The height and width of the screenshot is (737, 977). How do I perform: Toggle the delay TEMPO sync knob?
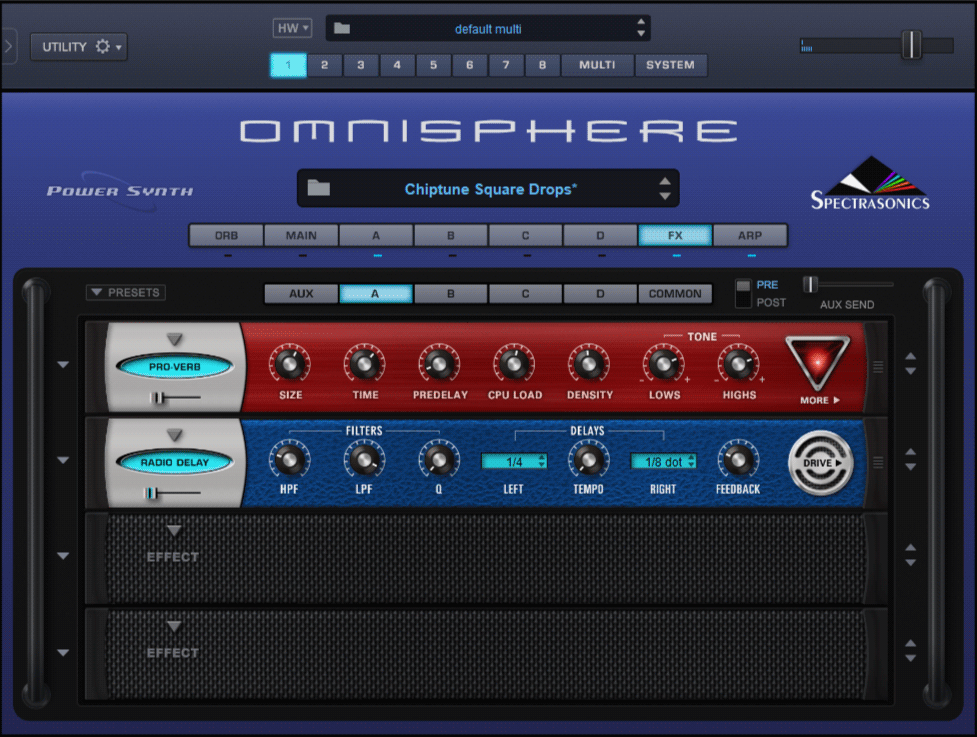(589, 460)
